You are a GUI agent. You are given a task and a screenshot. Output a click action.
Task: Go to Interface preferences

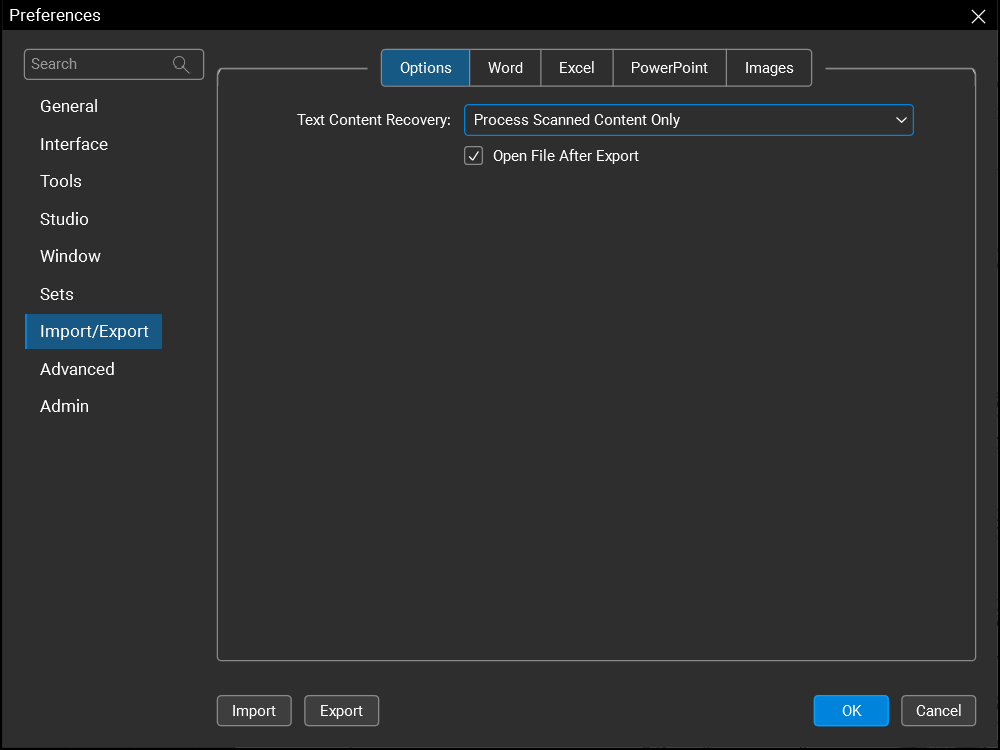(x=74, y=144)
